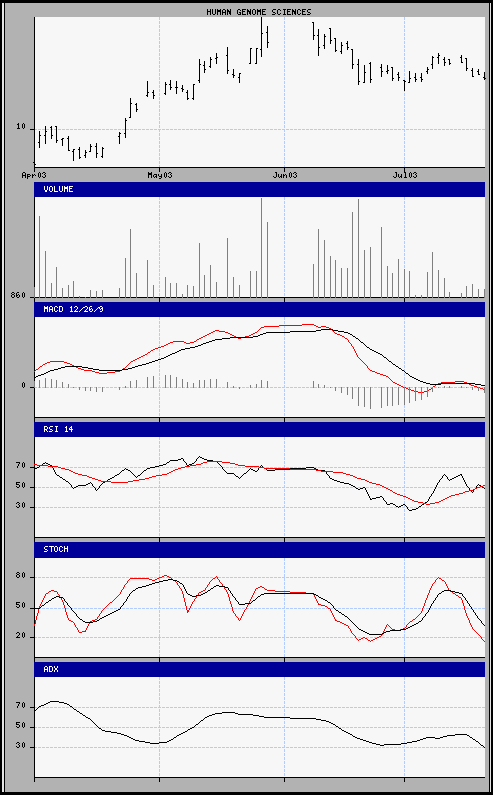Select the VOLUME panel header
The width and height of the screenshot is (493, 795).
point(260,190)
